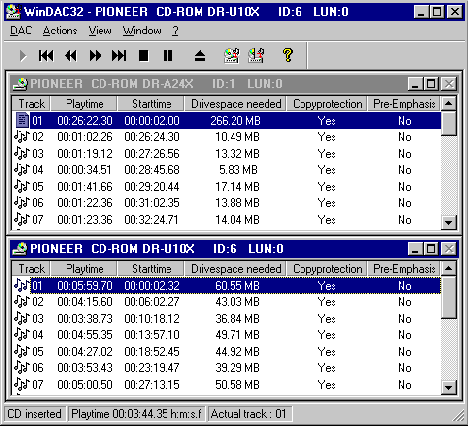Pause playback with the pause button

coord(168,56)
